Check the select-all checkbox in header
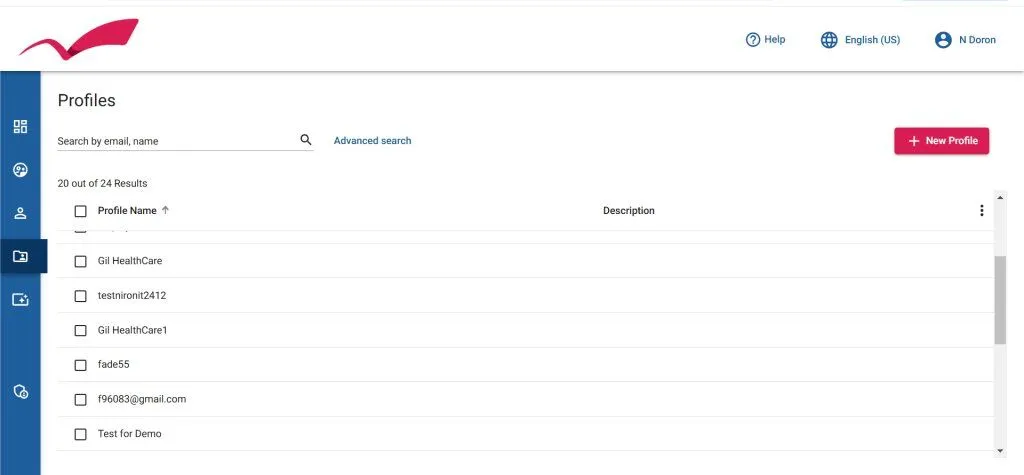Viewport: 1024px width, 475px height. (x=81, y=211)
